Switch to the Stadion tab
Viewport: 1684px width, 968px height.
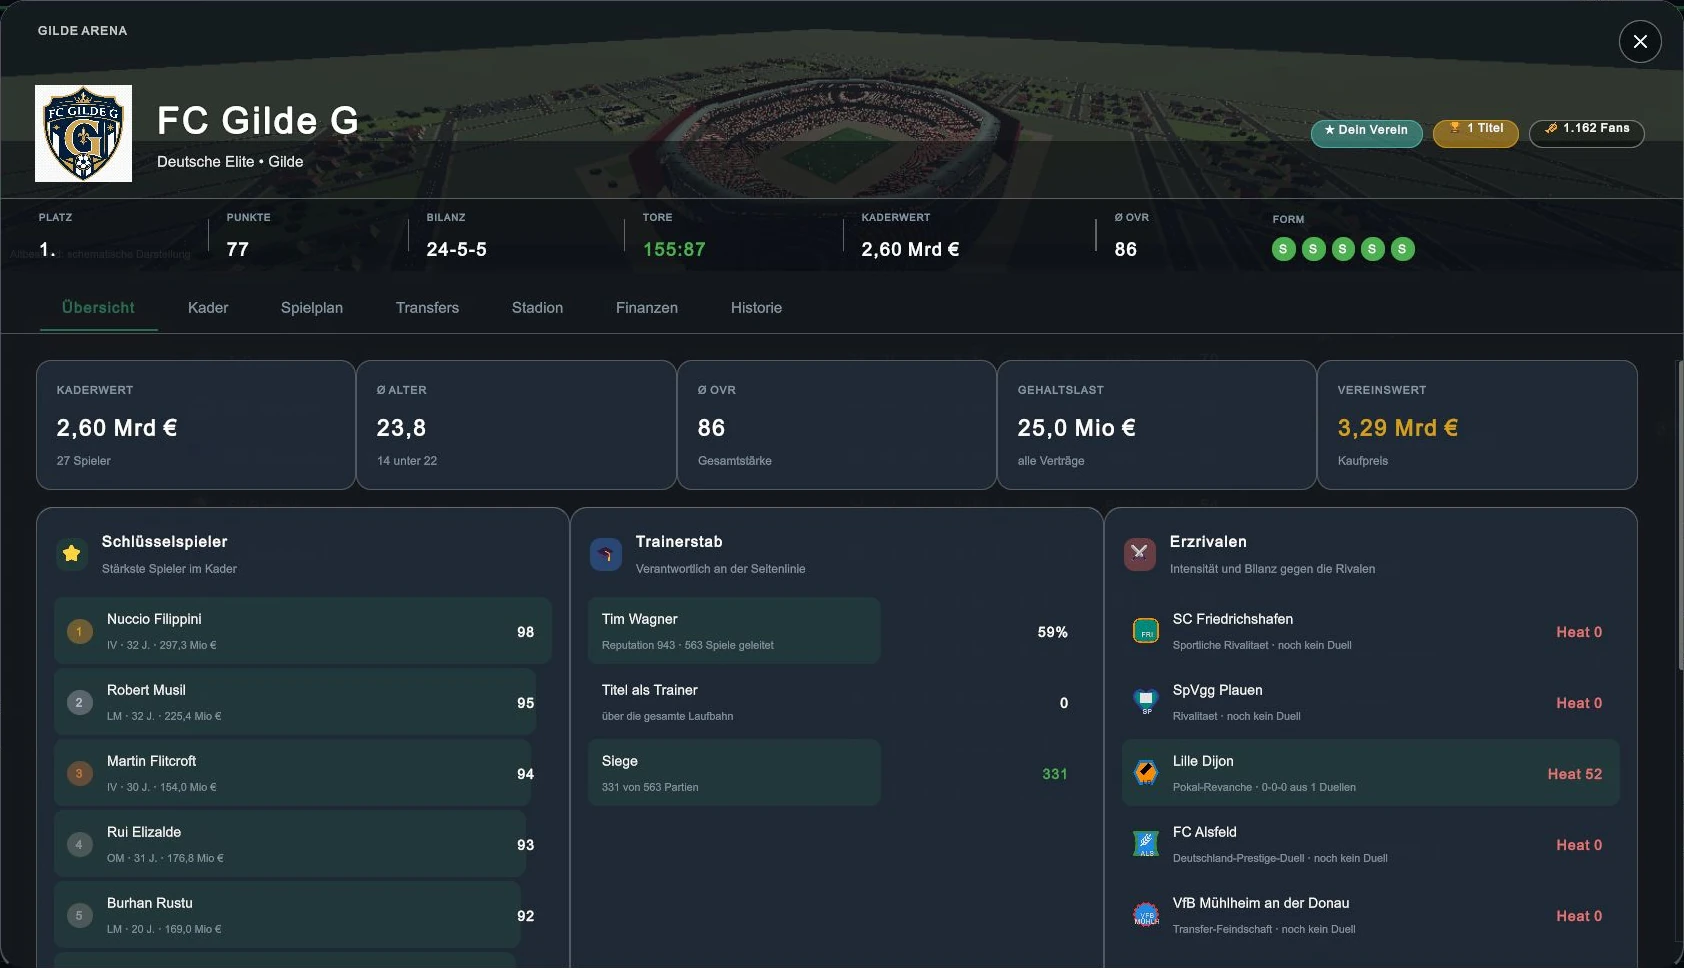pos(537,308)
